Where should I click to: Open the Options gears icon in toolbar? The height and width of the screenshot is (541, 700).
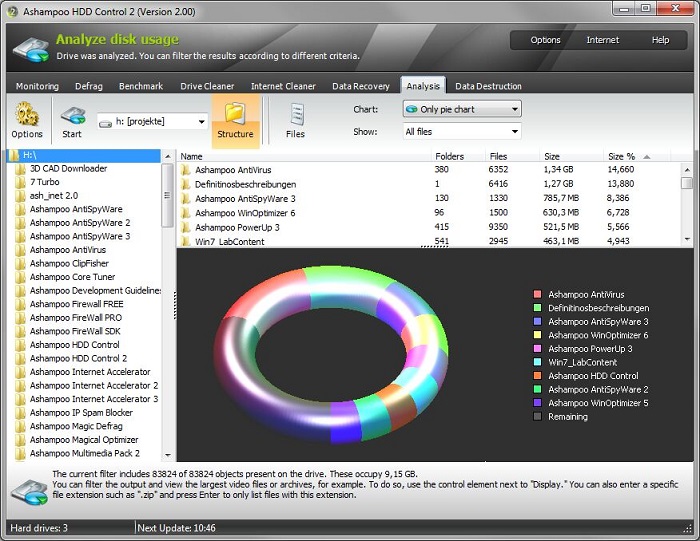(x=27, y=114)
